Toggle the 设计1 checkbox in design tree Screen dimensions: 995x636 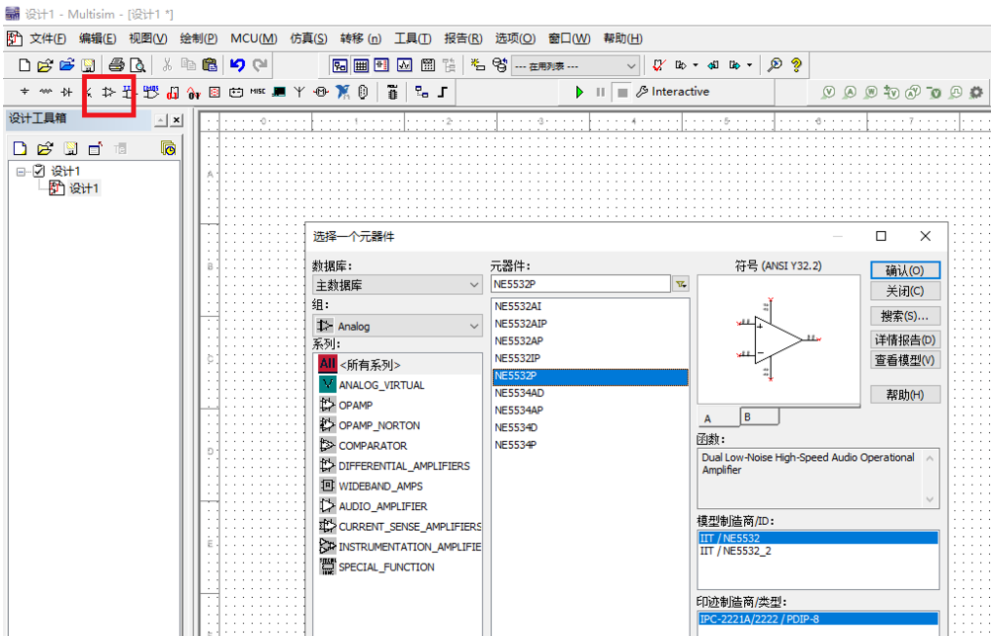click(x=39, y=171)
